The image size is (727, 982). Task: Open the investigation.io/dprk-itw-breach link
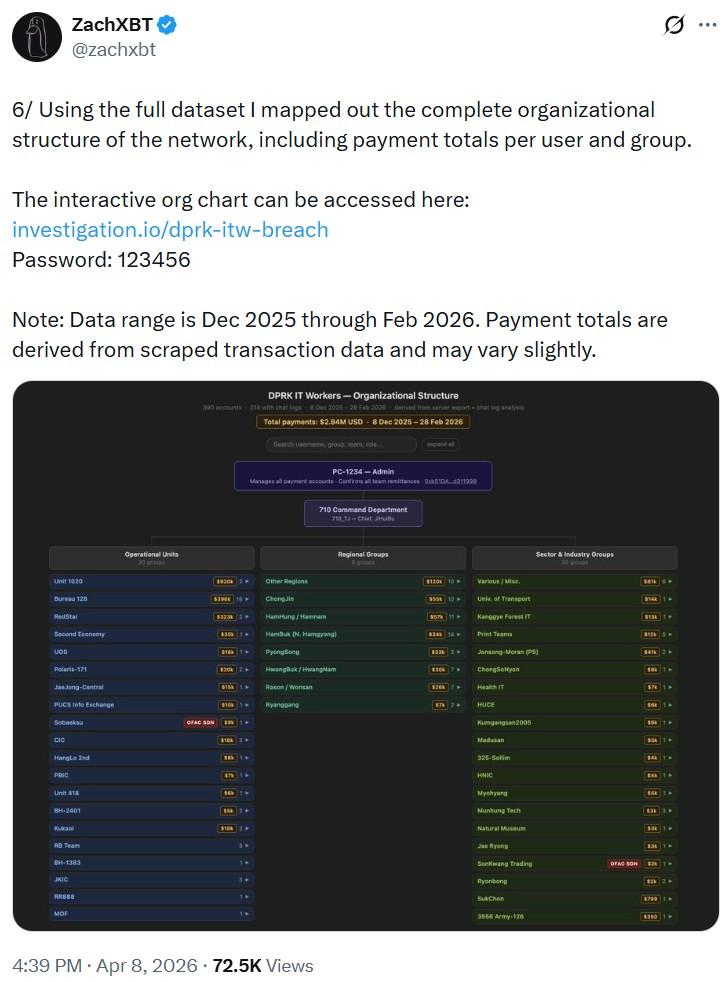pos(168,229)
